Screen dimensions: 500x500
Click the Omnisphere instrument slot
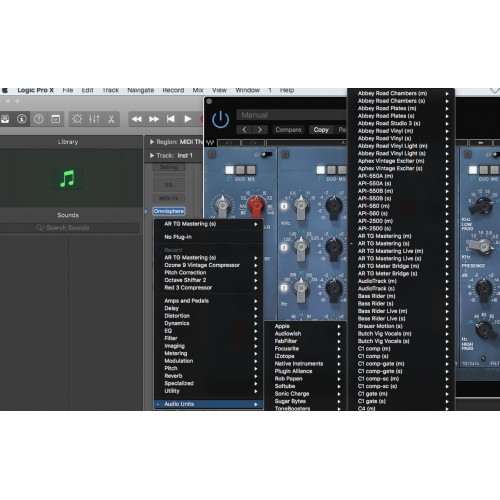tap(169, 211)
